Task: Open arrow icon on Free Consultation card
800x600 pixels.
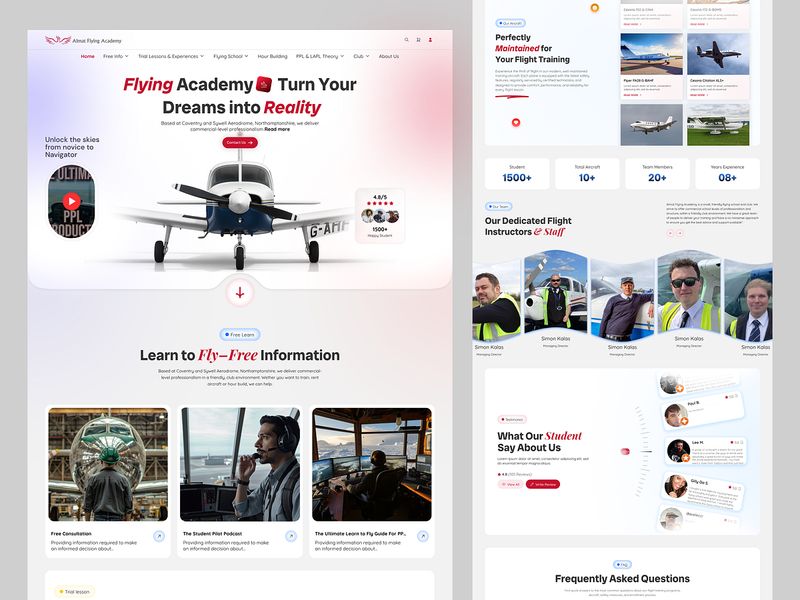Action: click(x=159, y=536)
